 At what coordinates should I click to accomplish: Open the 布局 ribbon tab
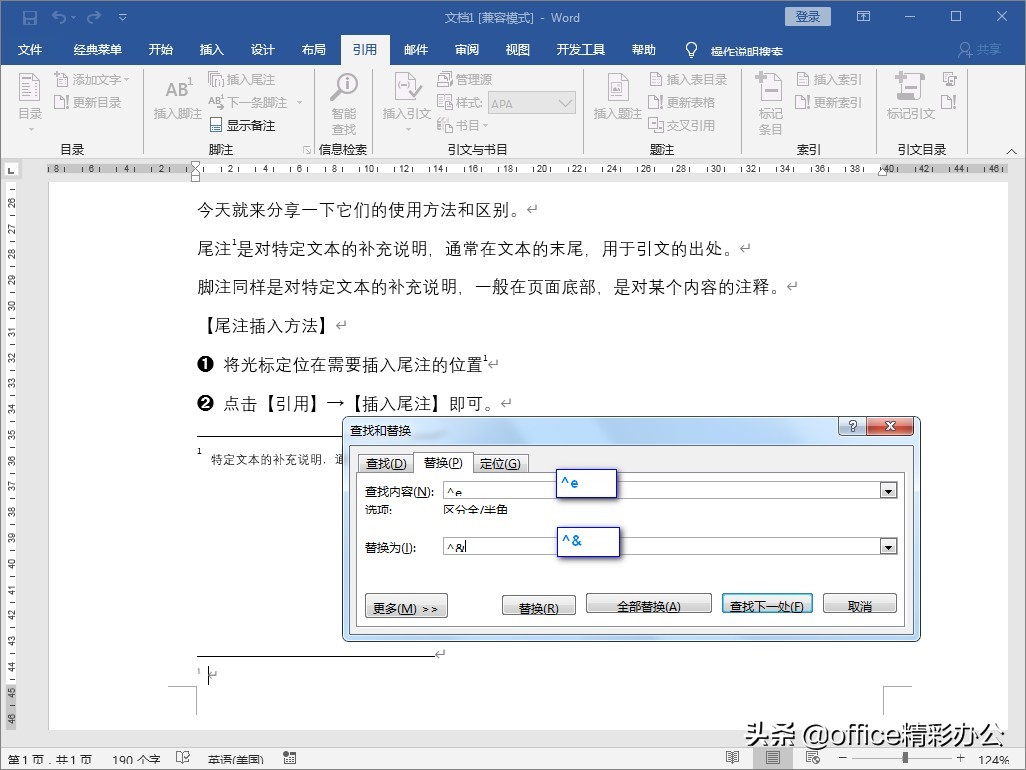[313, 50]
